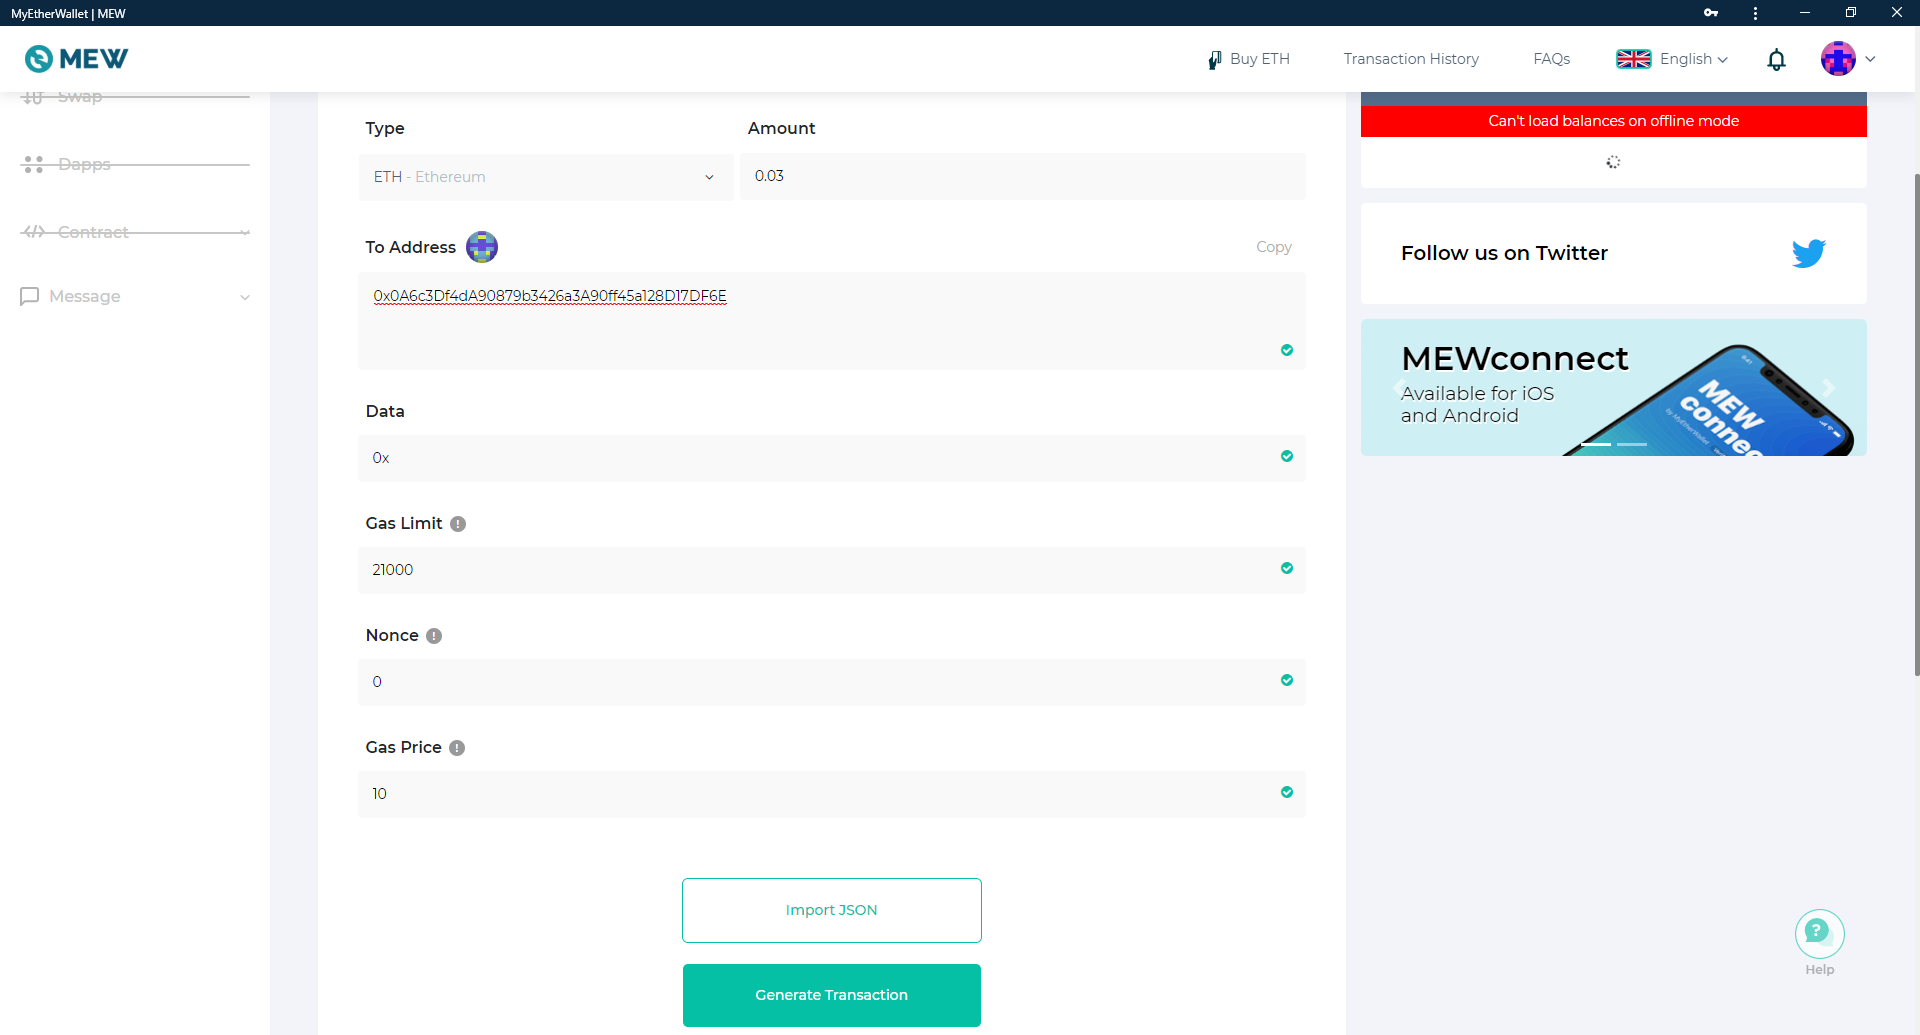1920x1035 pixels.
Task: Go to previous MEWconnect banner slide
Action: pyautogui.click(x=1398, y=388)
